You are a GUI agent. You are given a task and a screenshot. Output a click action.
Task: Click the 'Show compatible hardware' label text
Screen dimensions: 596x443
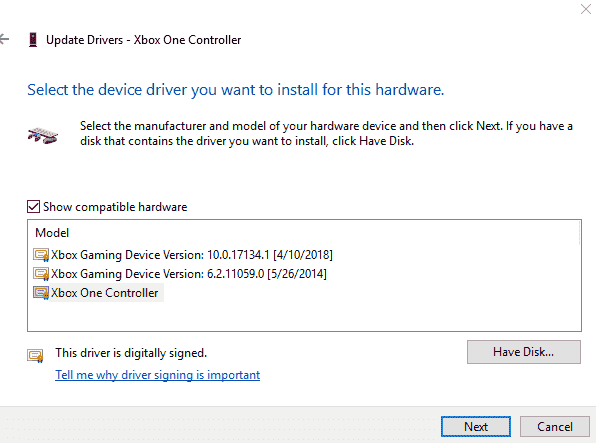(115, 207)
